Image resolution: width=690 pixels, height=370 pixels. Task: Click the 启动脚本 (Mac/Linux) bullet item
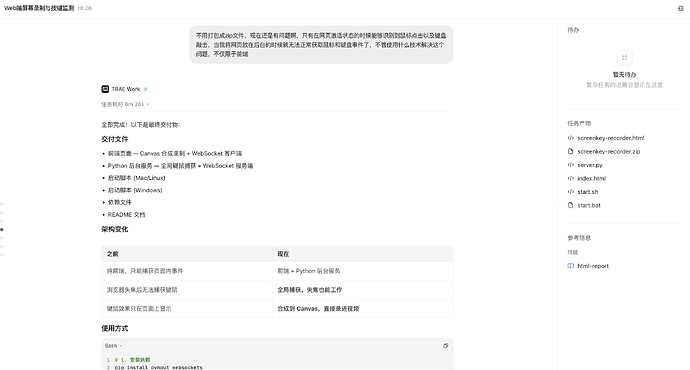[x=136, y=178]
